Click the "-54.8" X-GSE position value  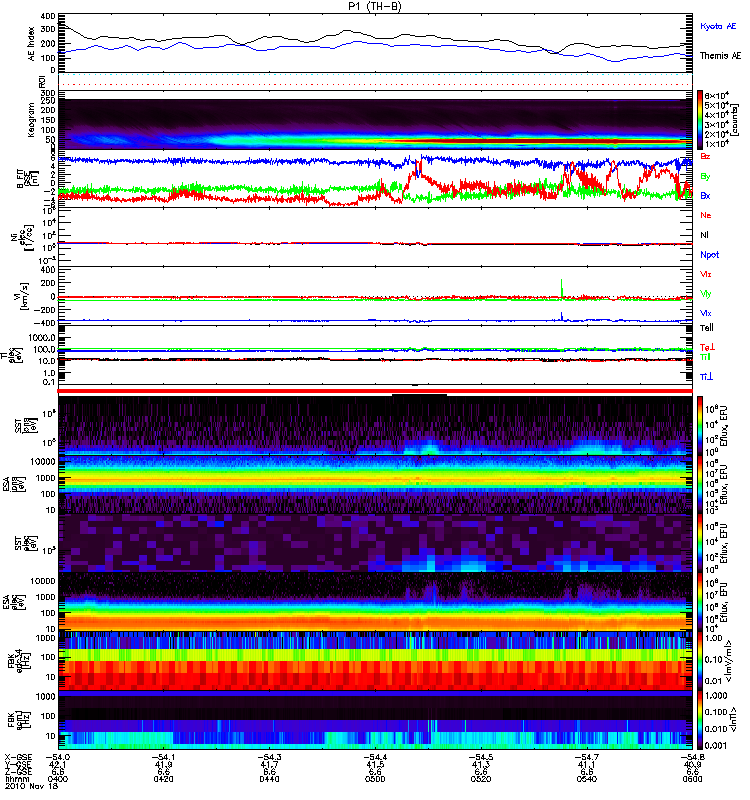pos(692,758)
